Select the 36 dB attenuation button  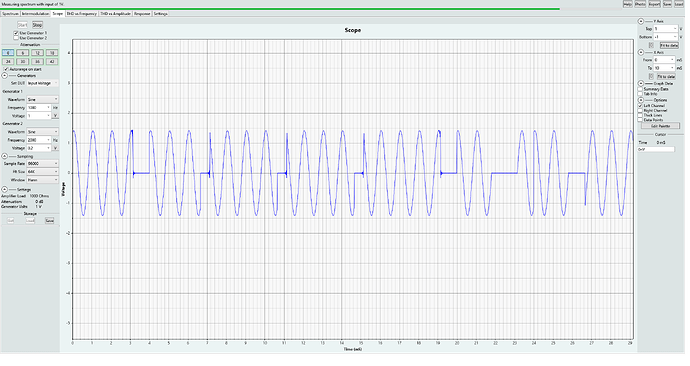37,62
